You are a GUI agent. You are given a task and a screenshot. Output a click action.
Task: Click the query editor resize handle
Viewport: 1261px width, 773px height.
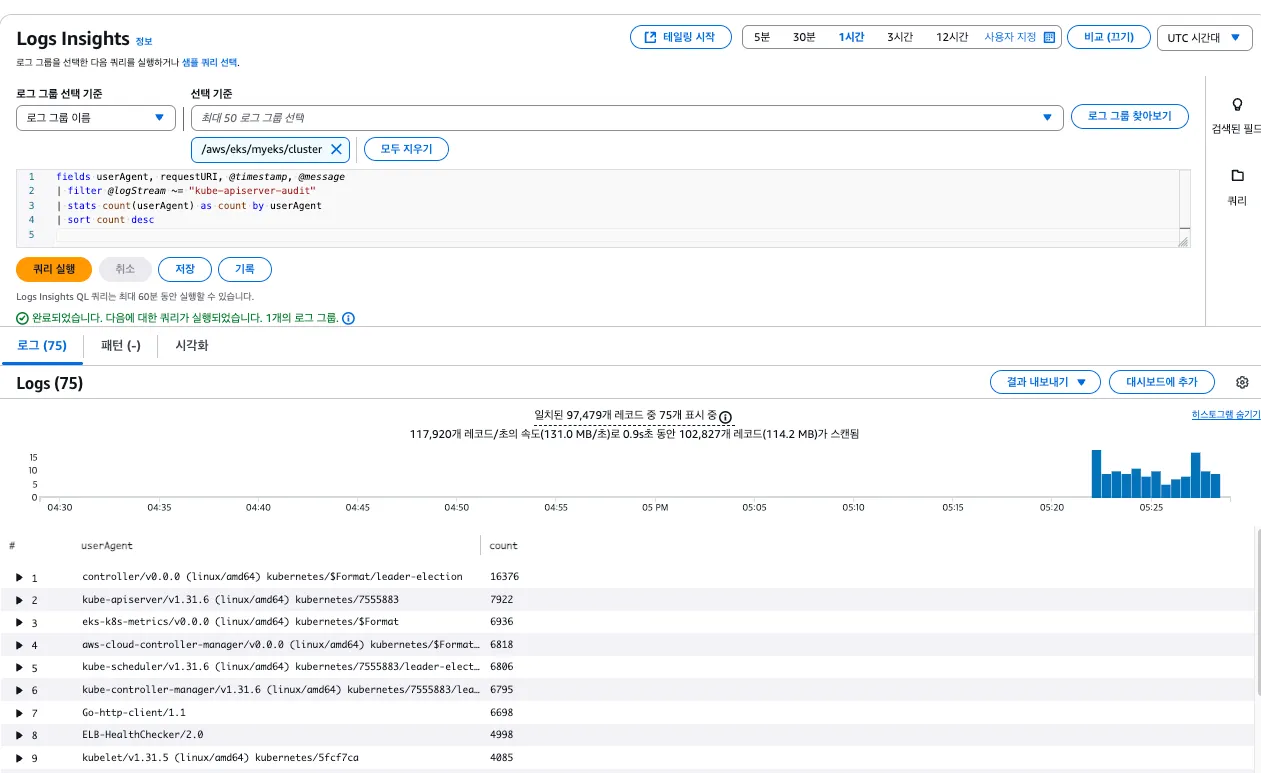point(1184,241)
